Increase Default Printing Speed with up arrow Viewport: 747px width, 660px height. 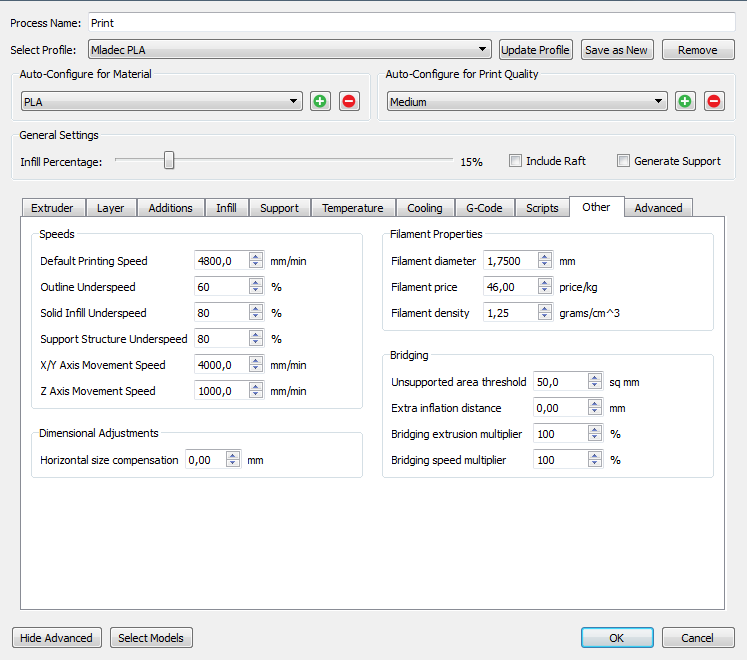(x=256, y=257)
